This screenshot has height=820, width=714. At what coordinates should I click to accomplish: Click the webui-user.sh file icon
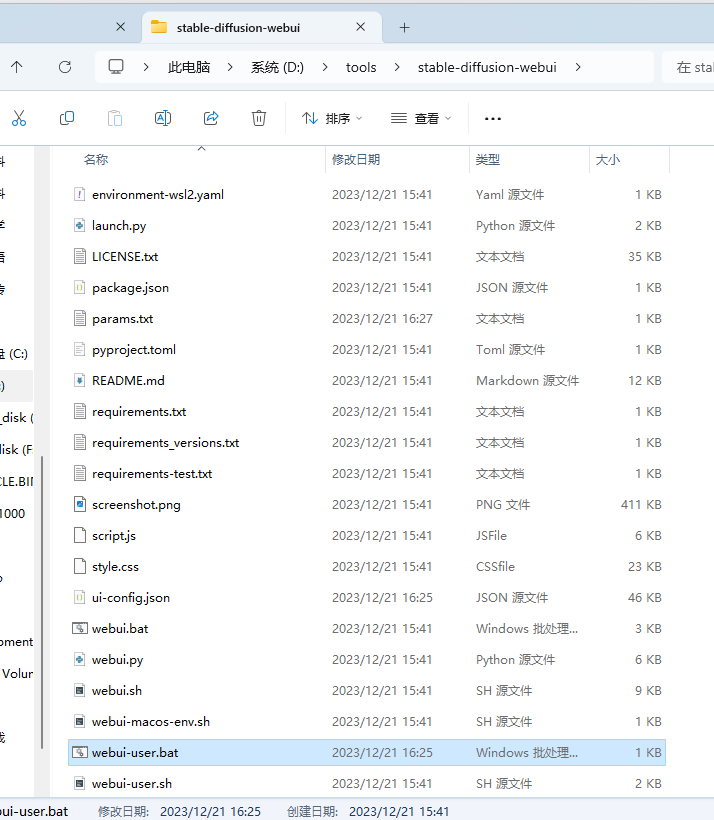(80, 783)
